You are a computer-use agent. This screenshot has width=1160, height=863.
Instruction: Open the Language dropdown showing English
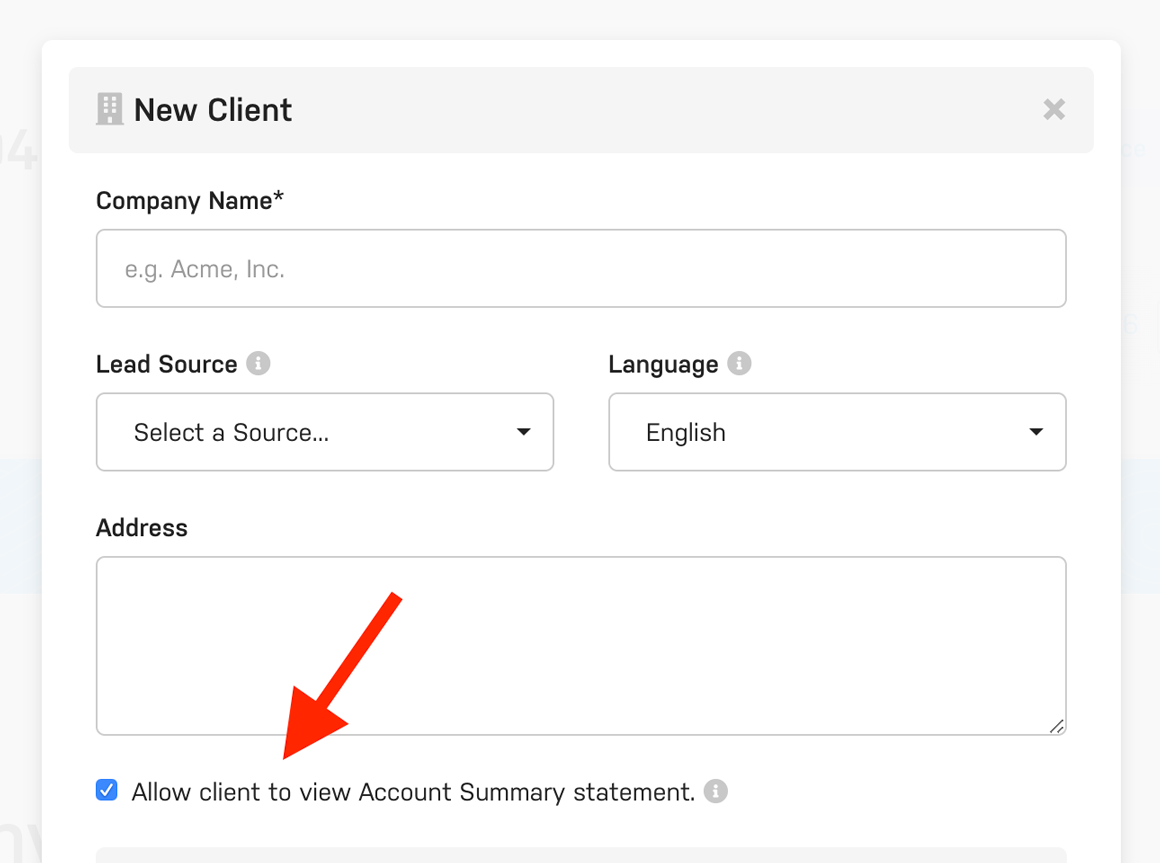(x=837, y=432)
